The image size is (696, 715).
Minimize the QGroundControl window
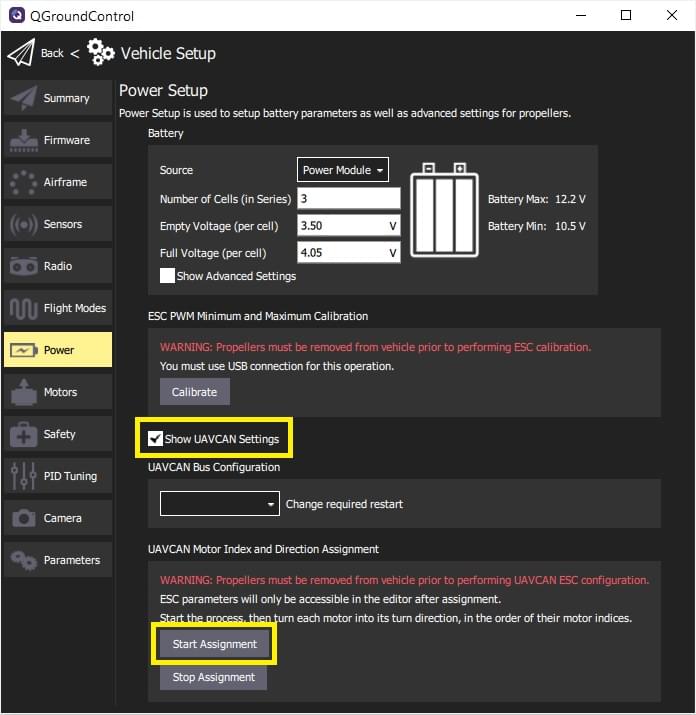point(581,15)
